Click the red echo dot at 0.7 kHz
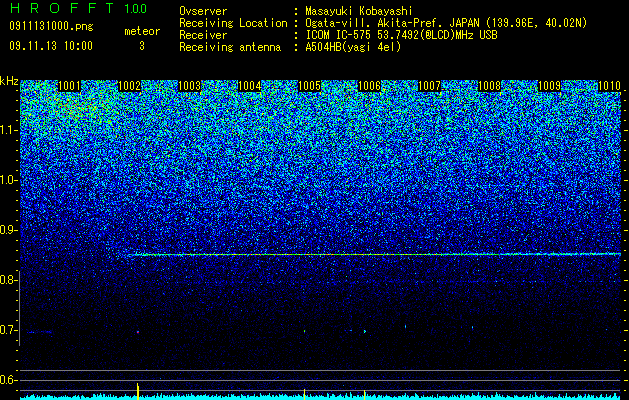Image resolution: width=629 pixels, height=400 pixels. (x=138, y=332)
